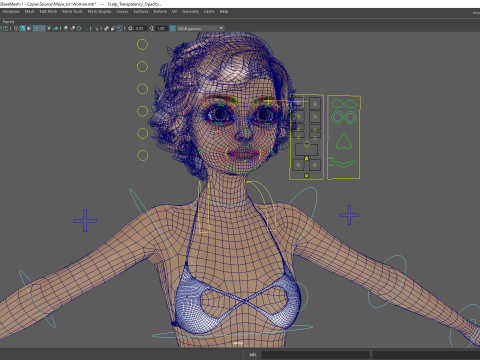Select the third yellow circle control from top
The height and width of the screenshot is (360, 480).
tap(142, 89)
